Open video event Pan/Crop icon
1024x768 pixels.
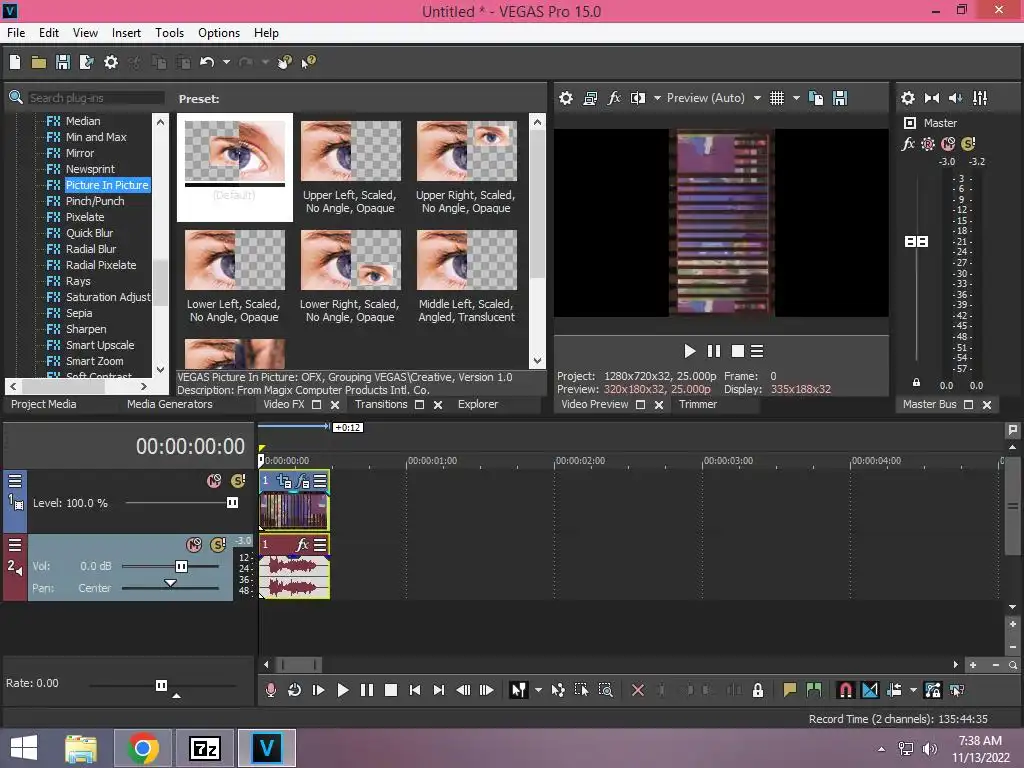pos(284,481)
